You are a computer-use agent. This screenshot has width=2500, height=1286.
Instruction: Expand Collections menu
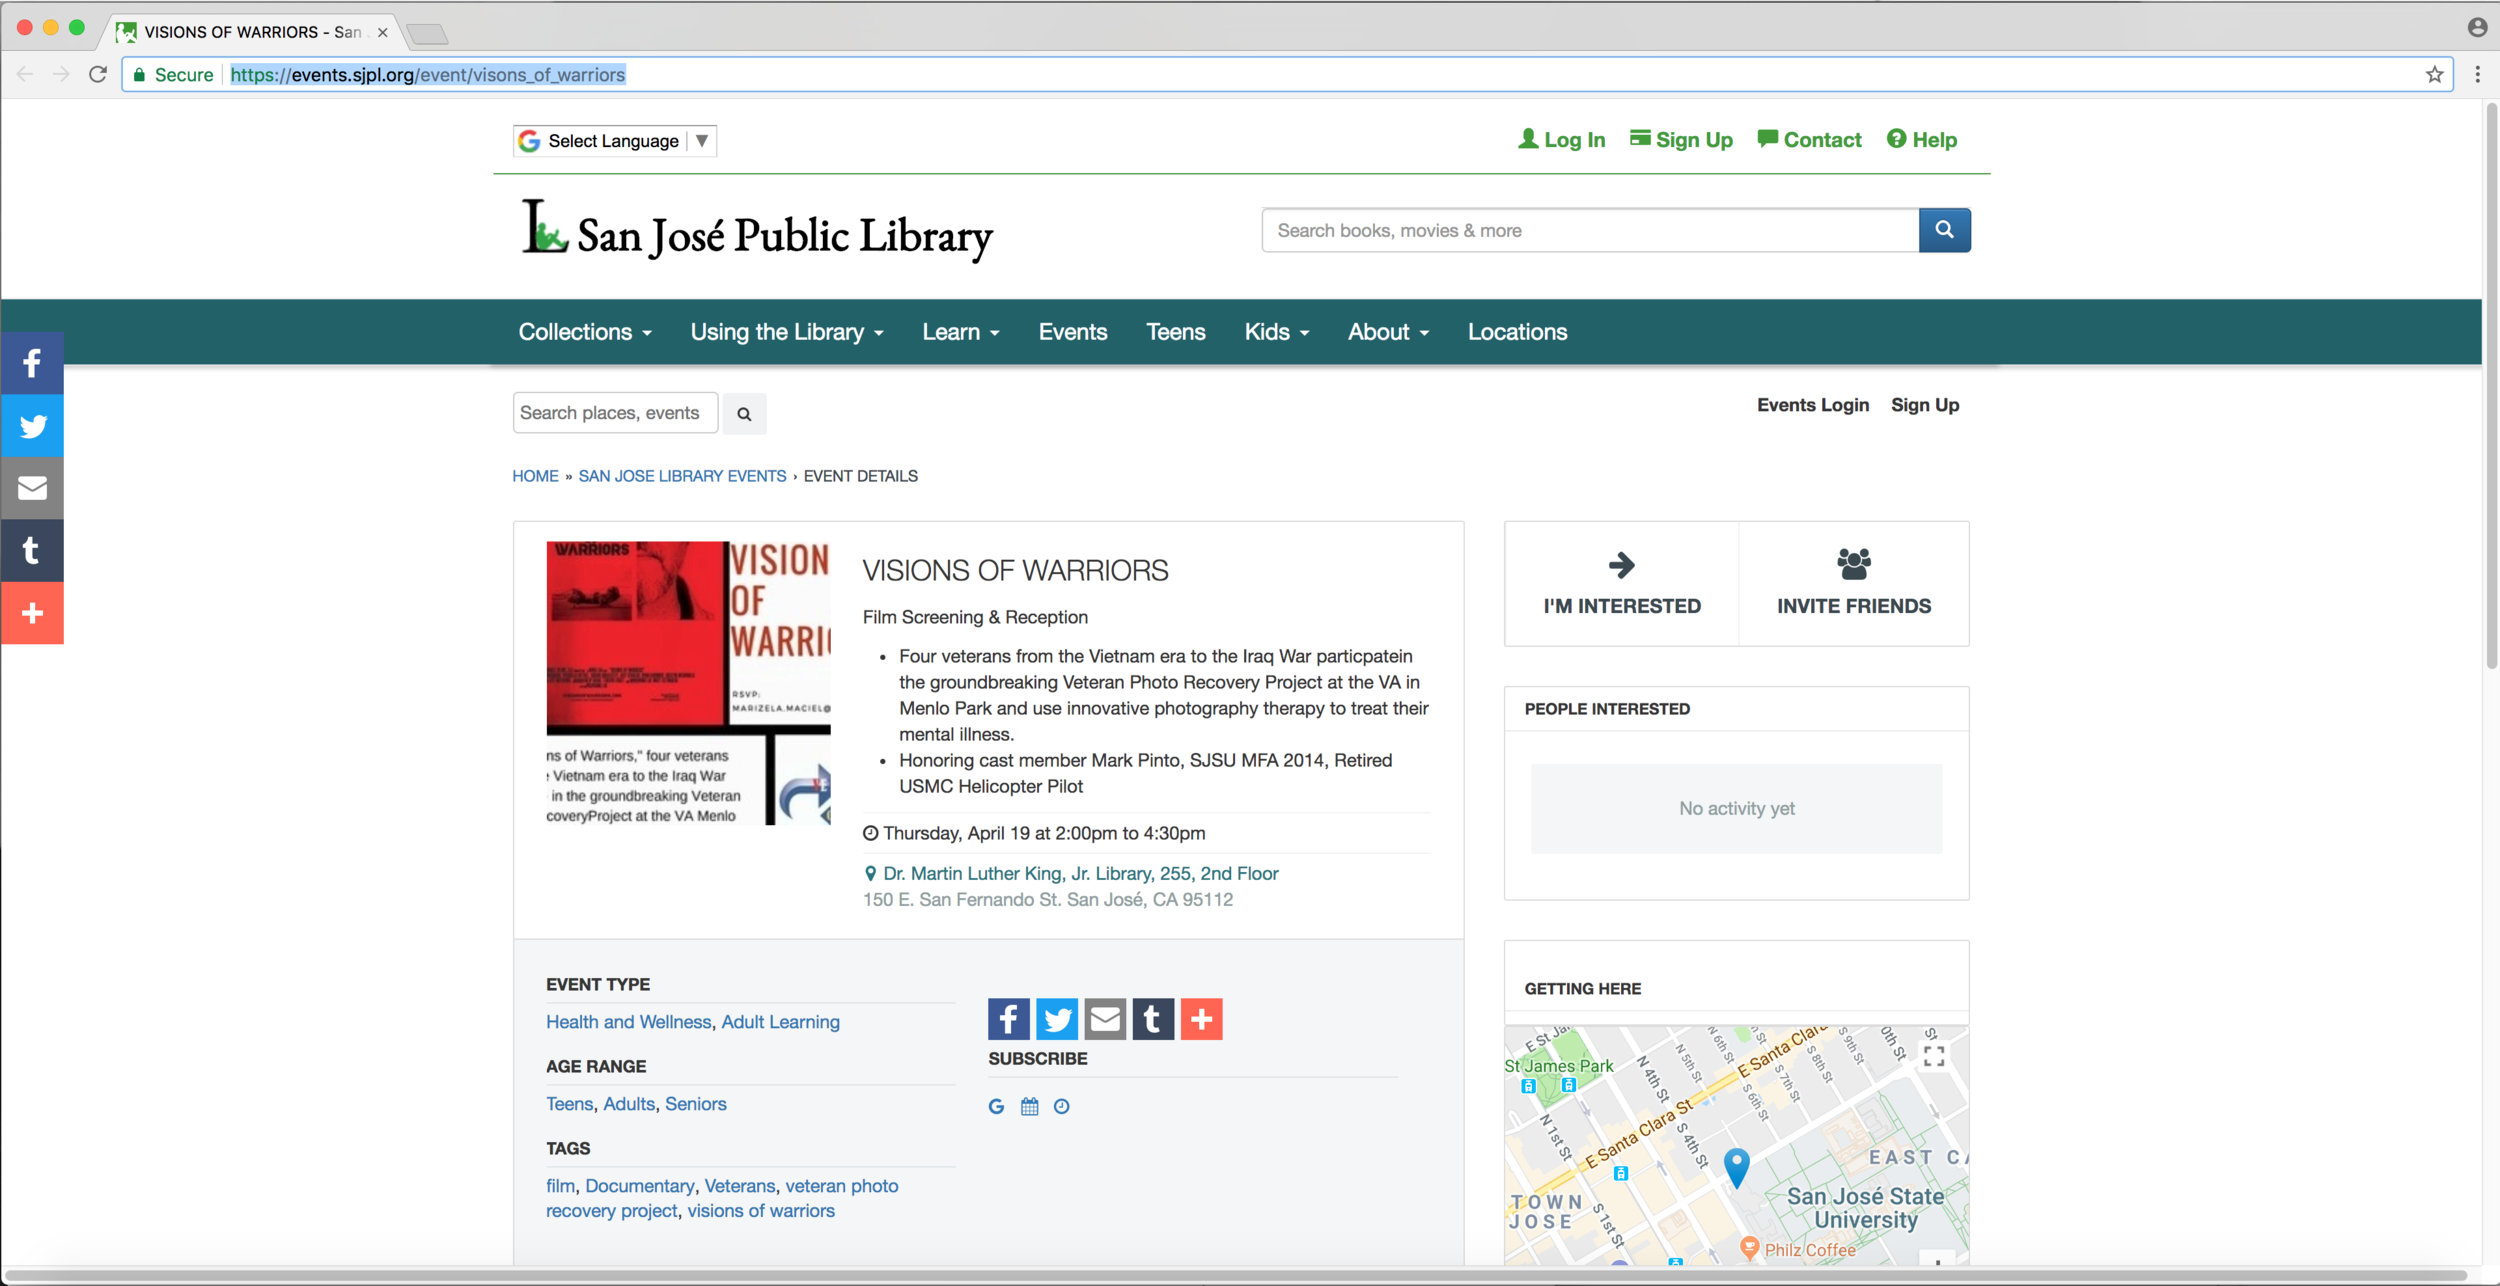(585, 332)
